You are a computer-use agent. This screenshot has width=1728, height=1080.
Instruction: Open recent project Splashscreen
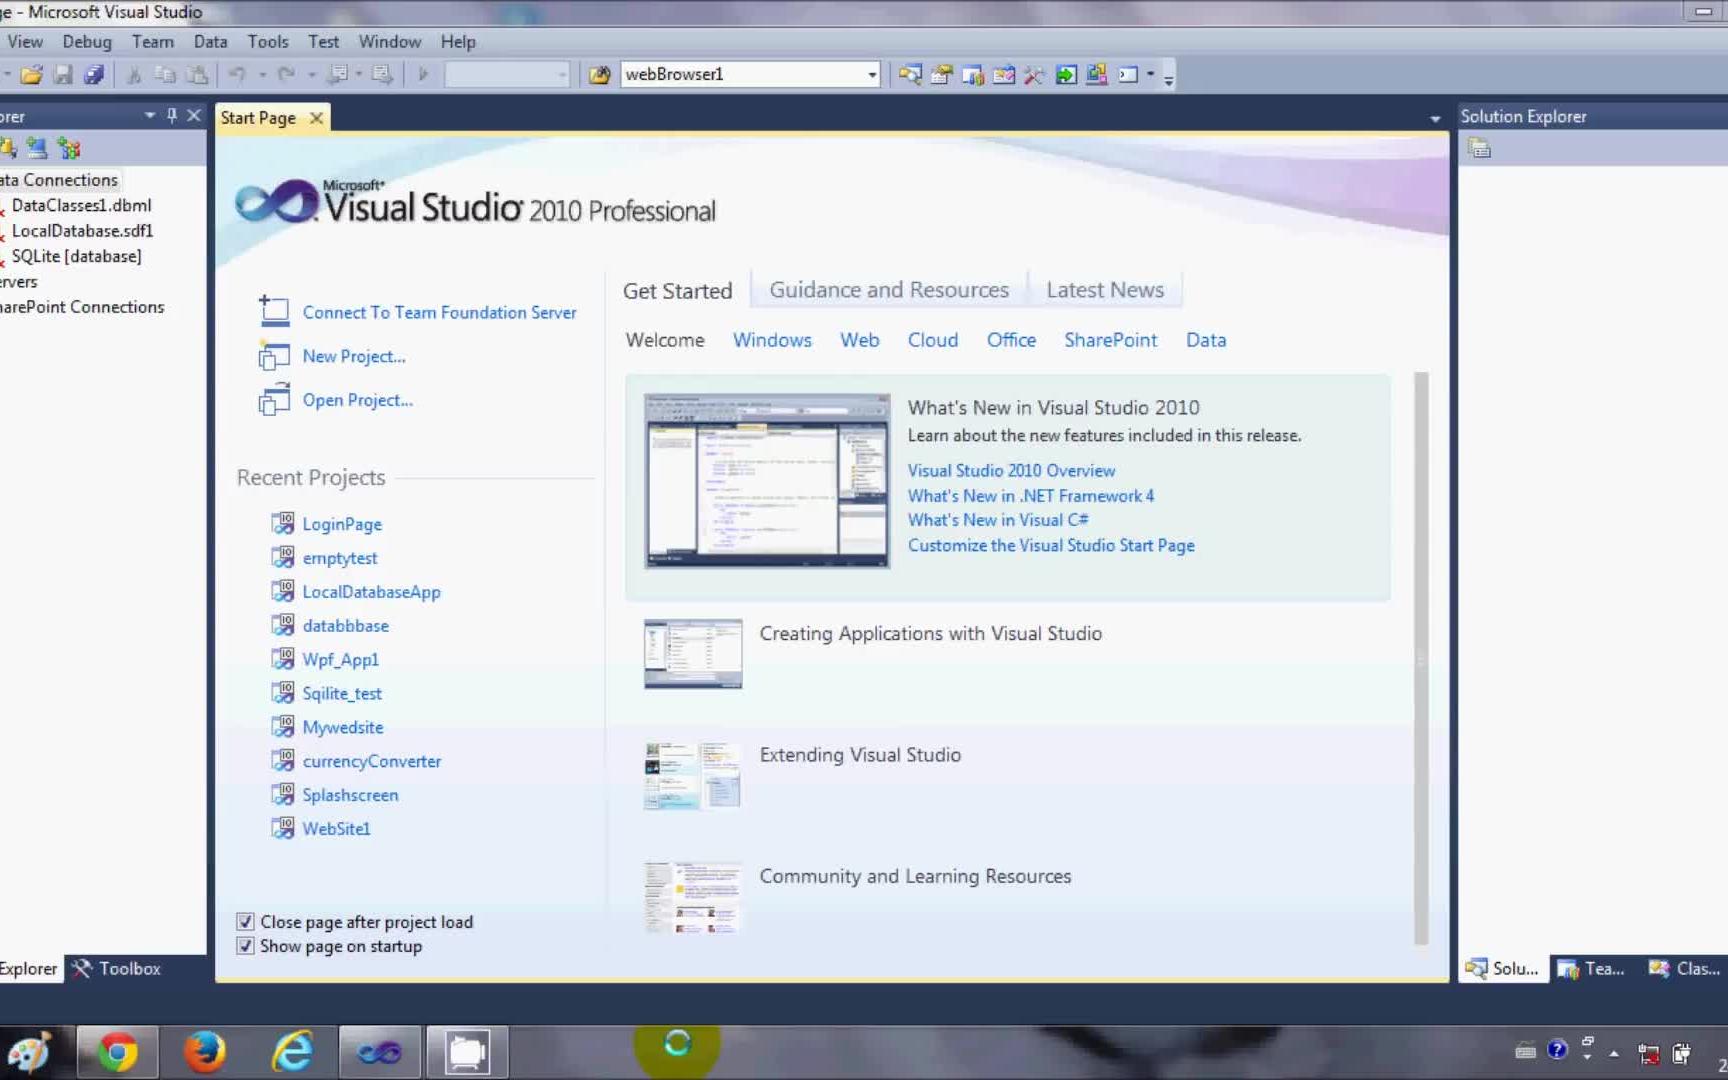tap(350, 795)
